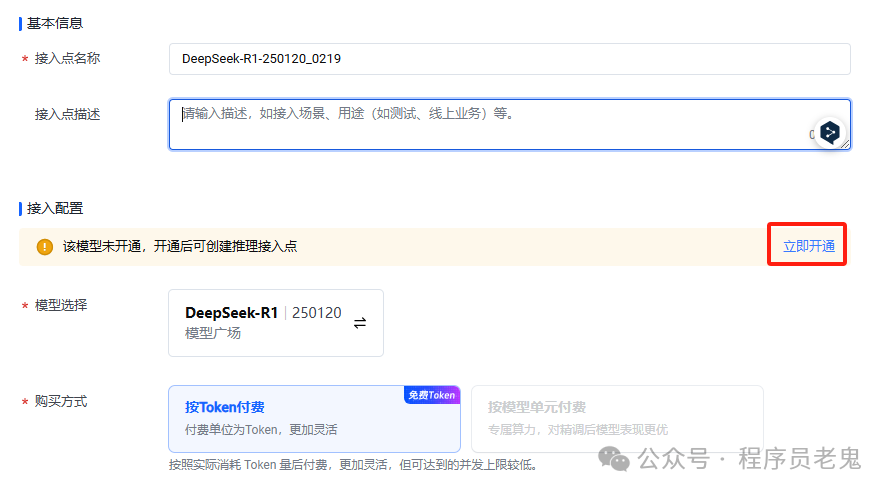Click the 接入点描述 description textarea
890x494 pixels.
click(509, 124)
